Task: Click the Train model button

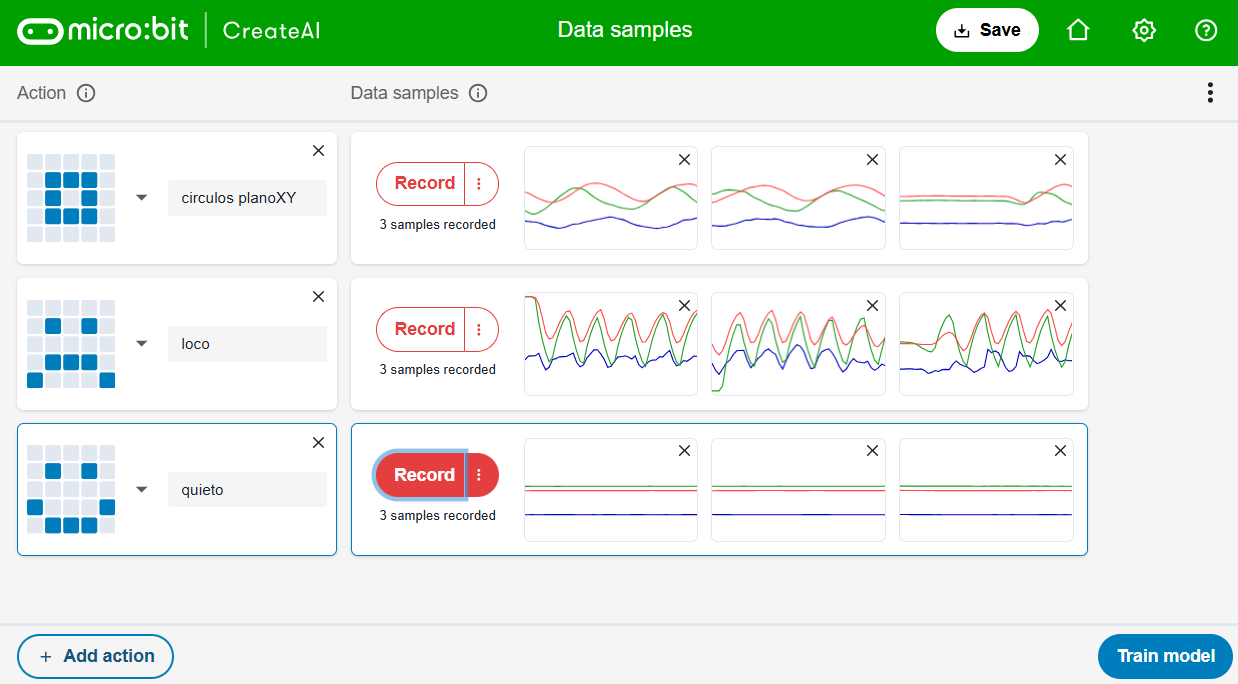Action: point(1165,656)
